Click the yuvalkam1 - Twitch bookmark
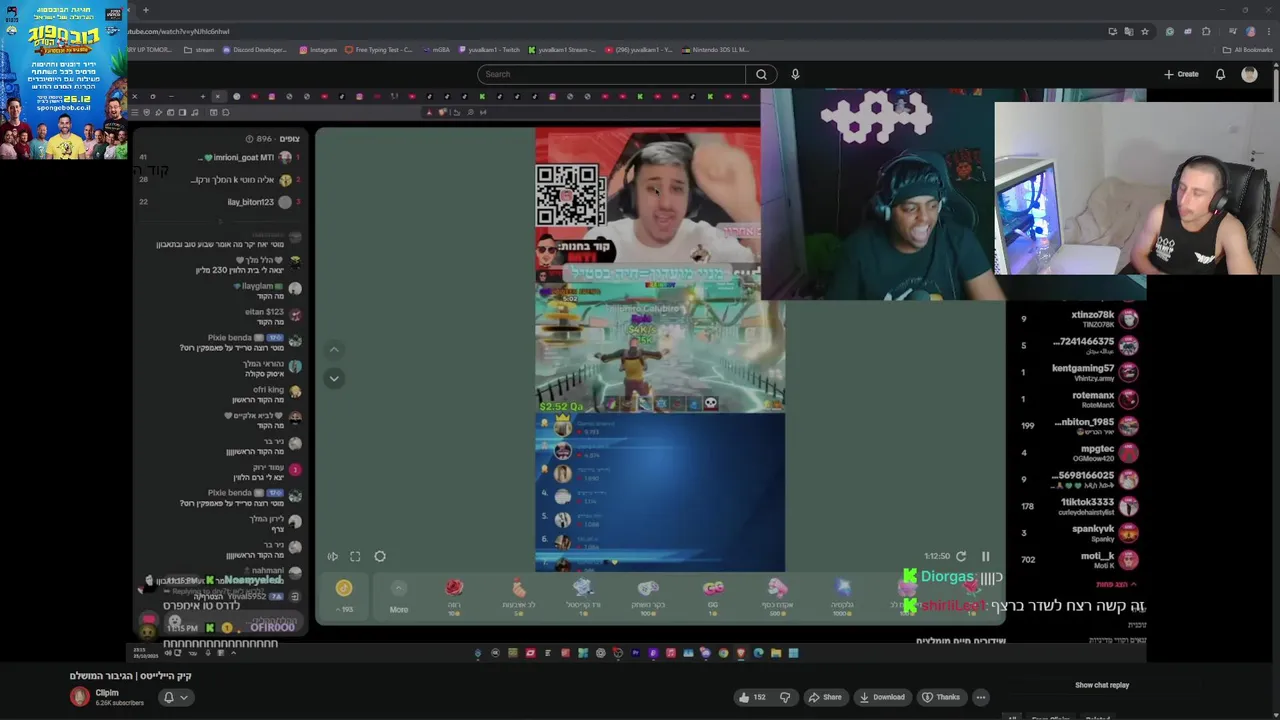Viewport: 1280px width, 720px height. (490, 50)
